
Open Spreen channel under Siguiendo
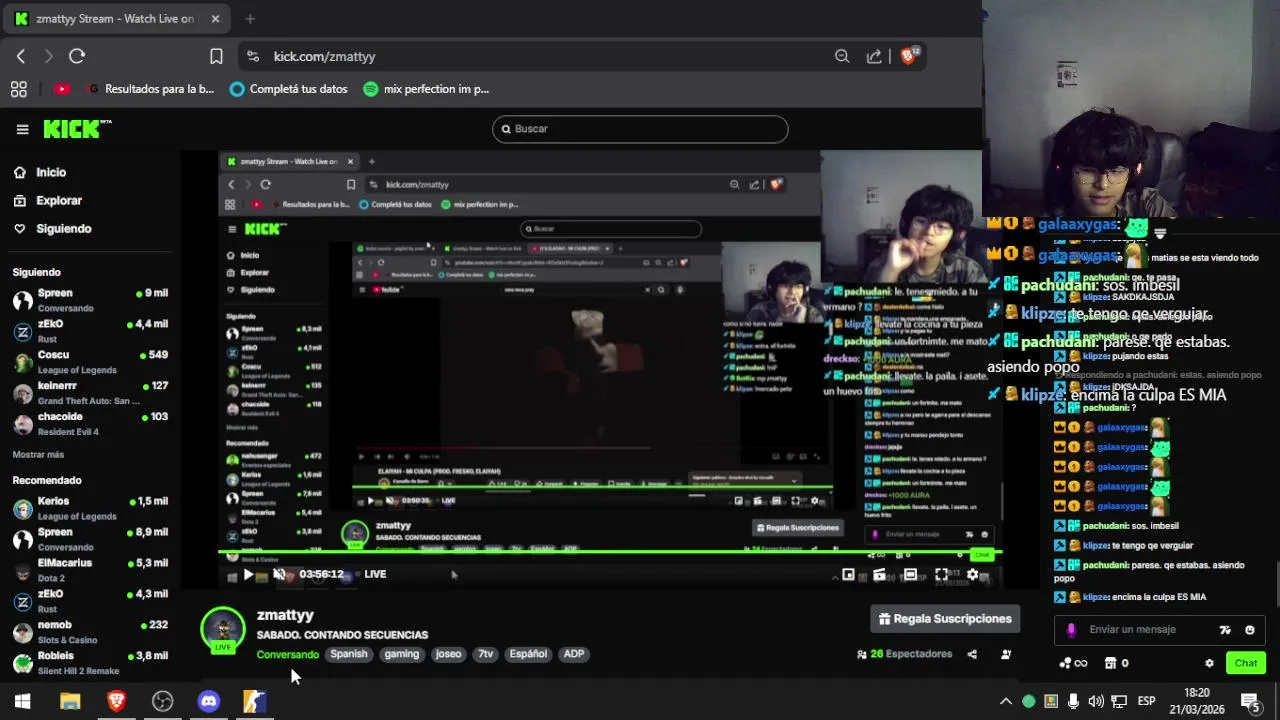90,300
